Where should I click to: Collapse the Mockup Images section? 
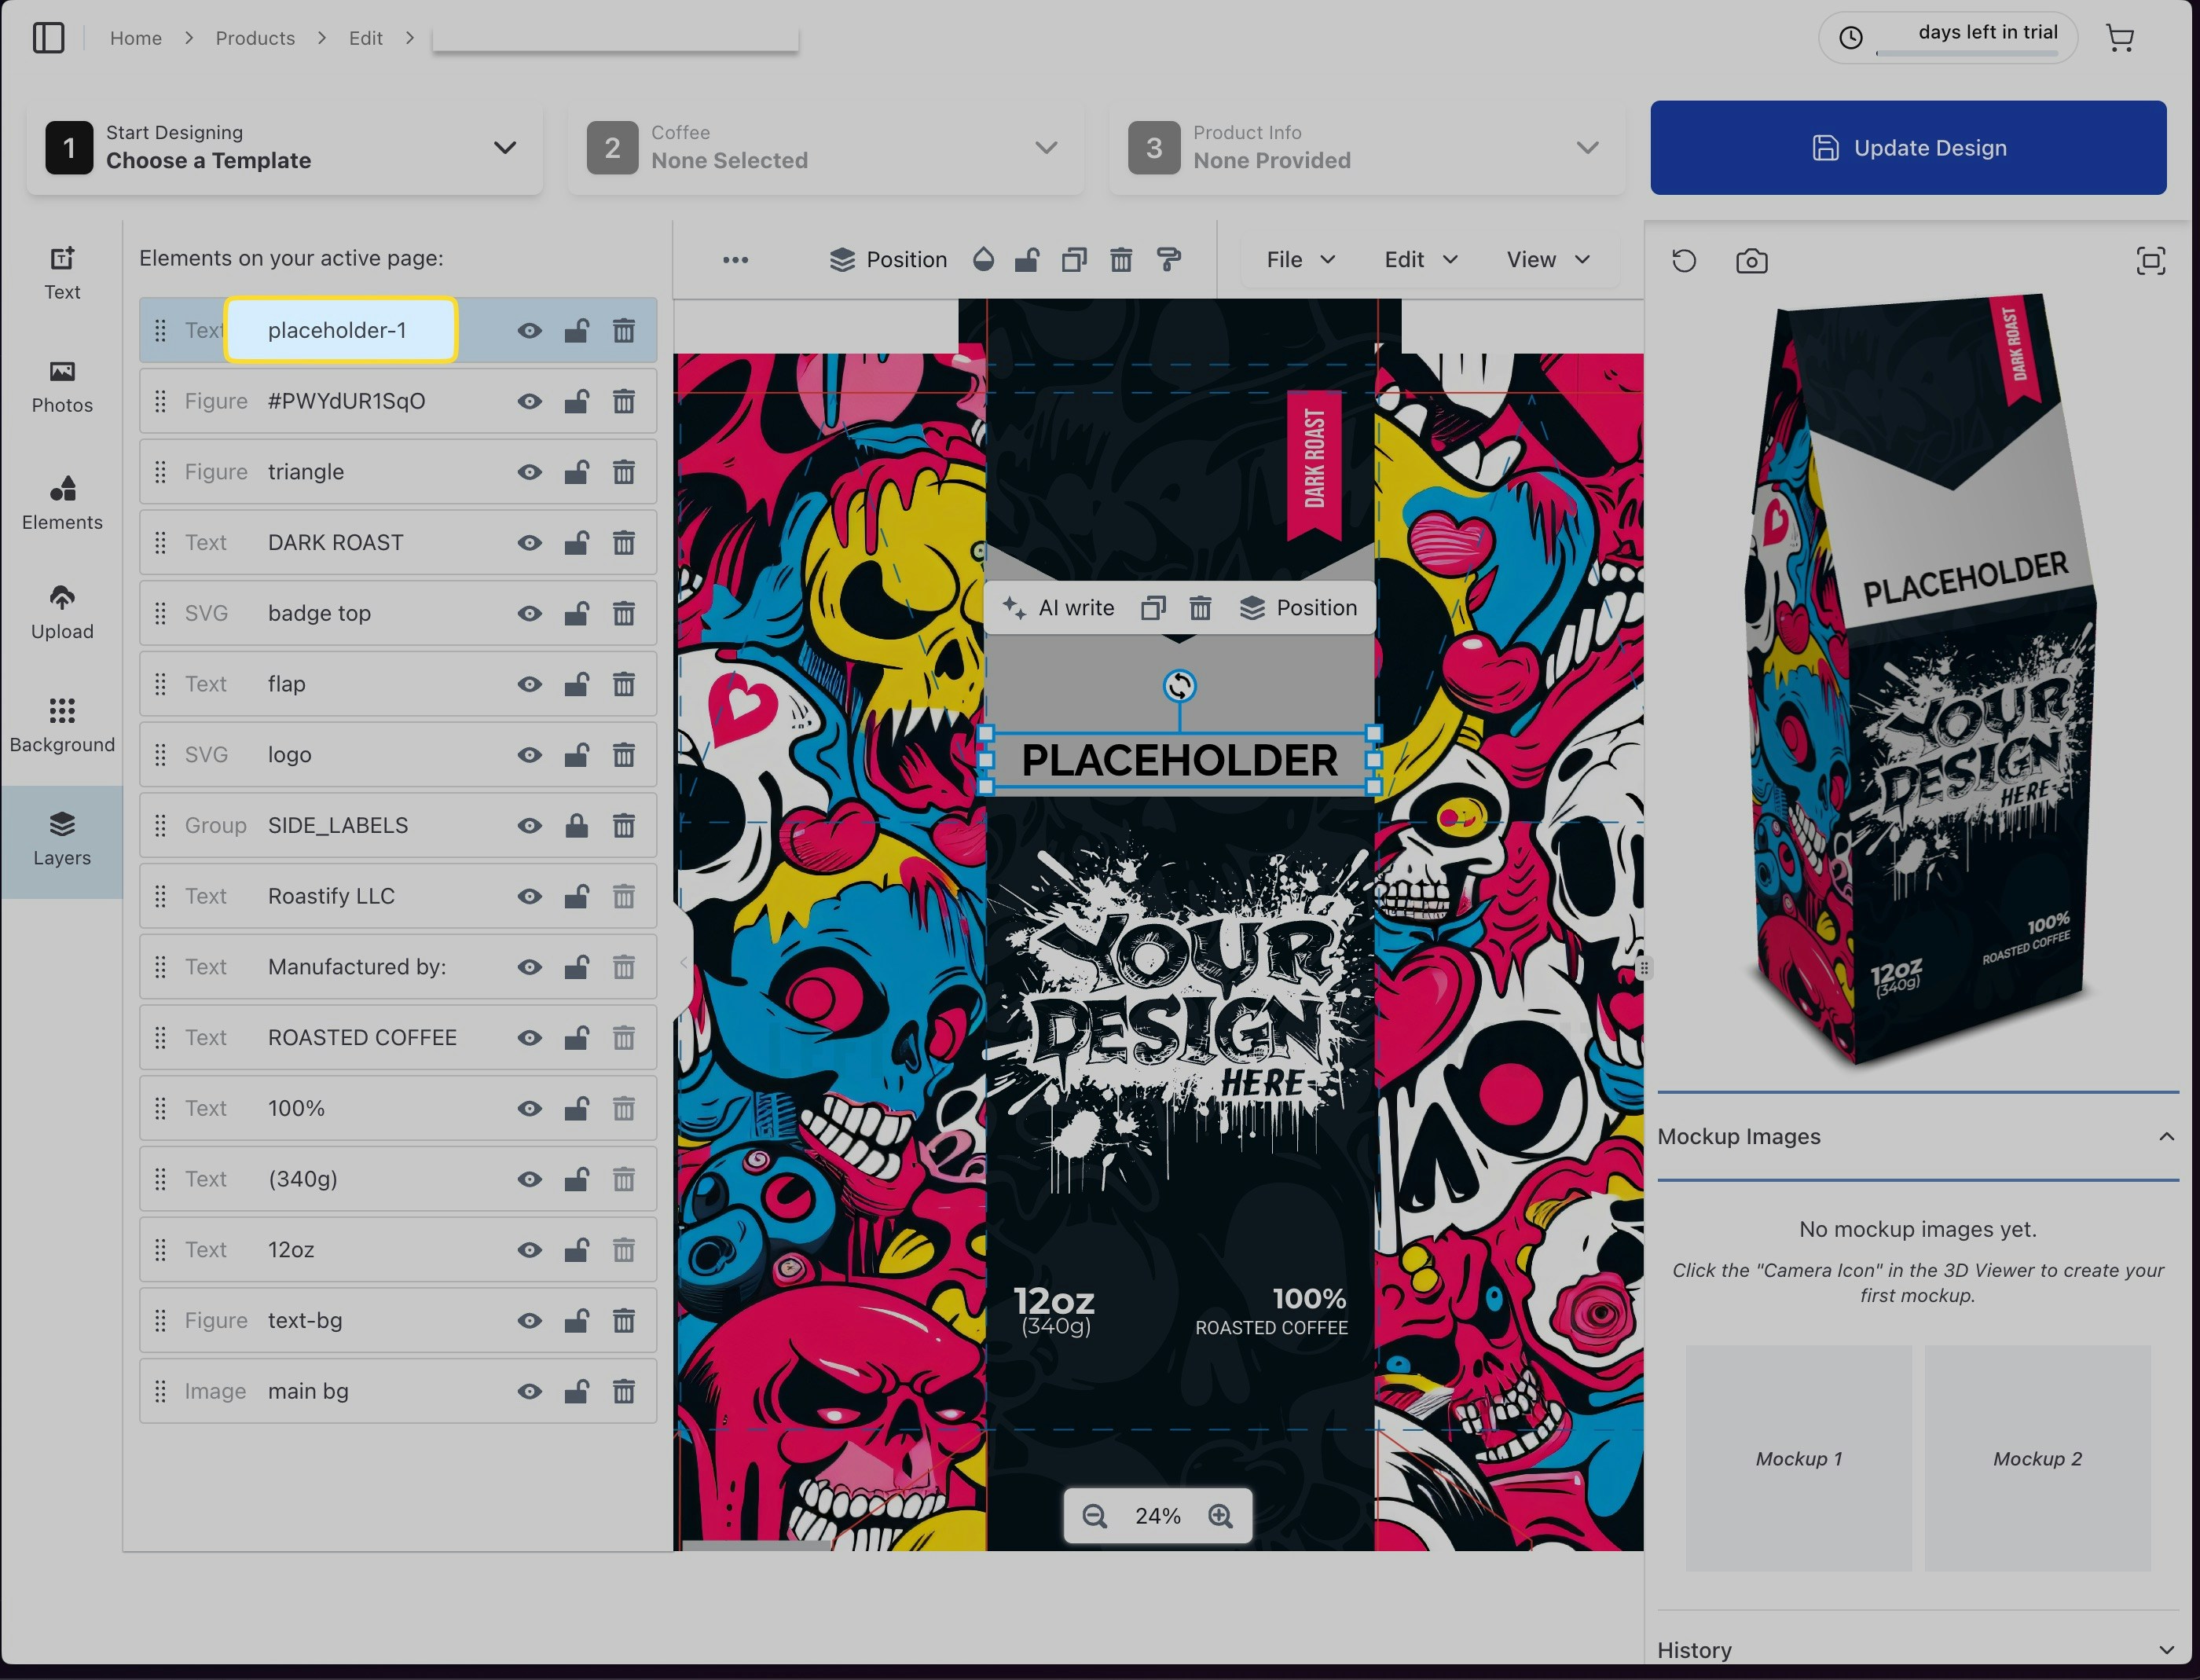[2166, 1137]
